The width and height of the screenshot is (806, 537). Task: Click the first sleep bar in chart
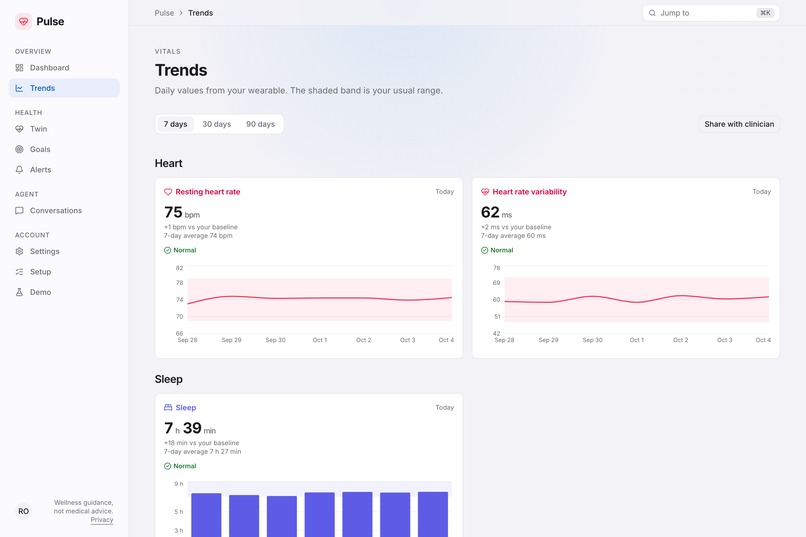(206, 515)
